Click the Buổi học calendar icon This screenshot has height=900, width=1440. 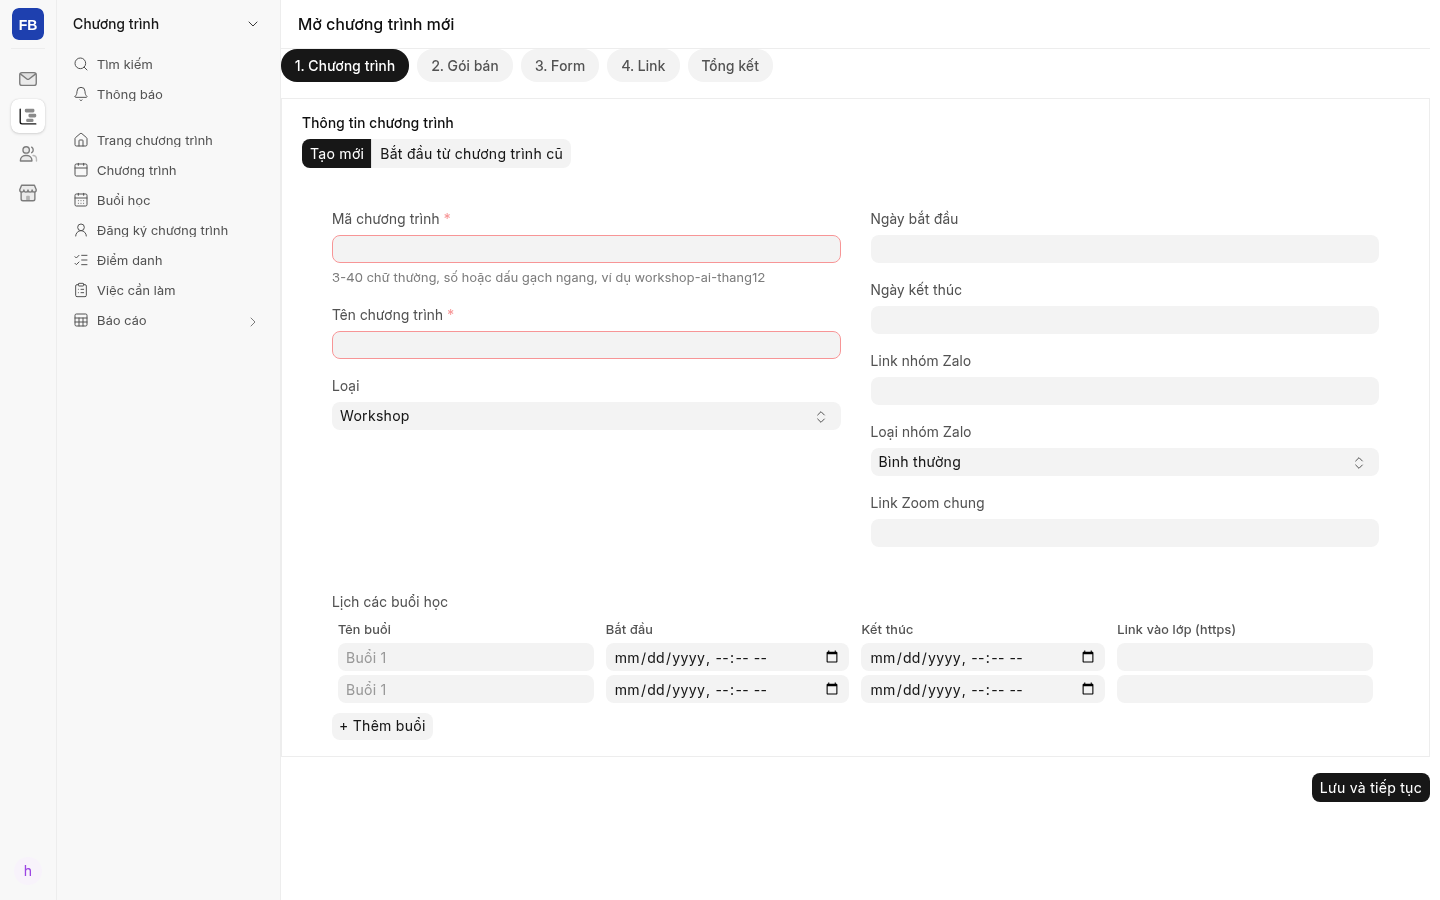(81, 200)
